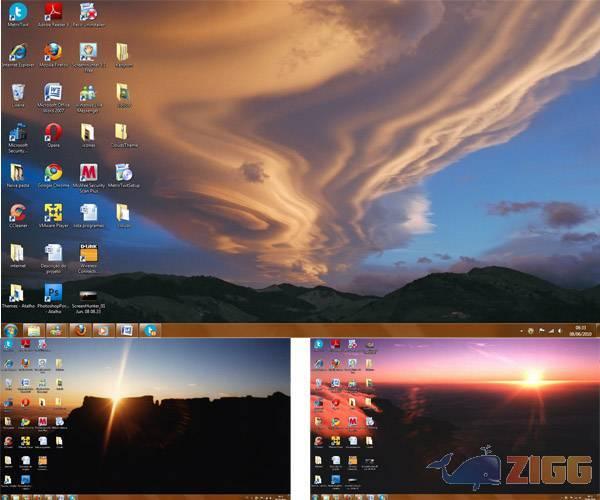Open Microsoft Office Word 2007 shortcut
600x500 pixels.
[53, 92]
